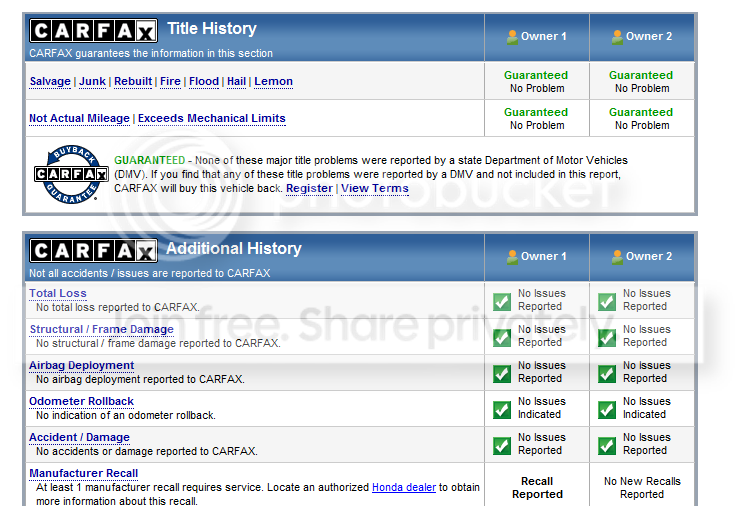739x506 pixels.
Task: Click Owner 2 person icon in Title History
Action: 617,37
